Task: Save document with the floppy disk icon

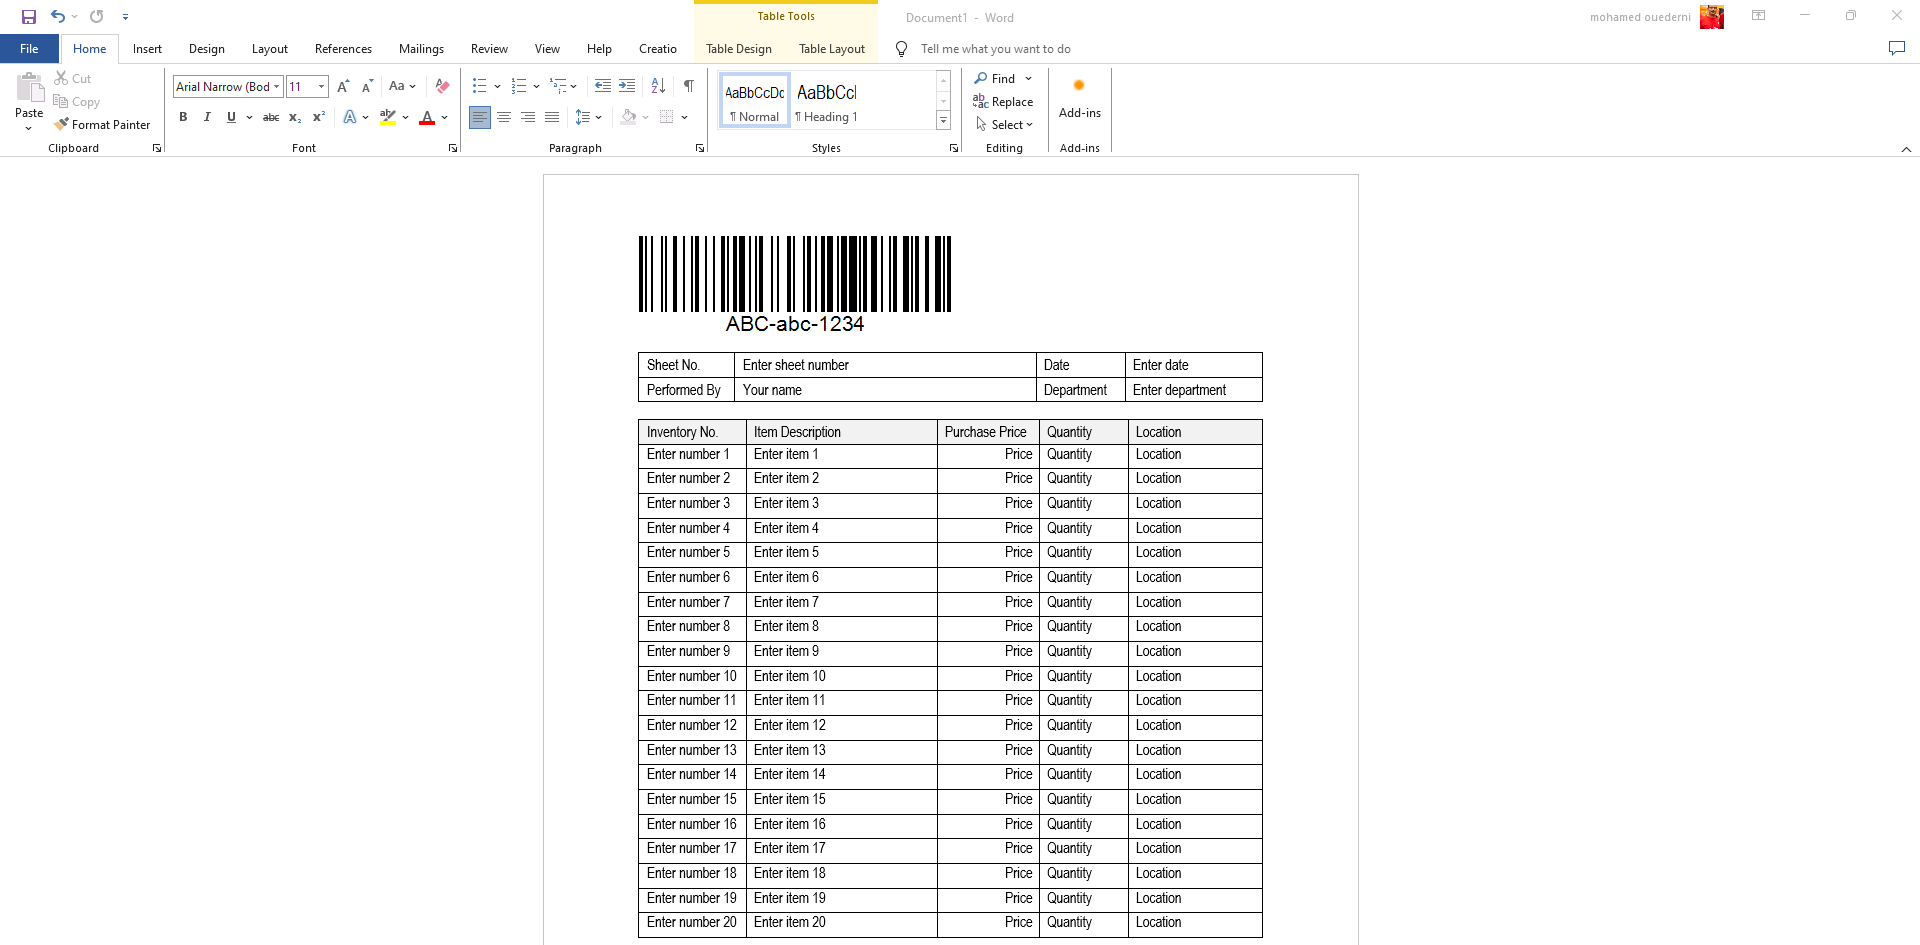Action: click(29, 17)
